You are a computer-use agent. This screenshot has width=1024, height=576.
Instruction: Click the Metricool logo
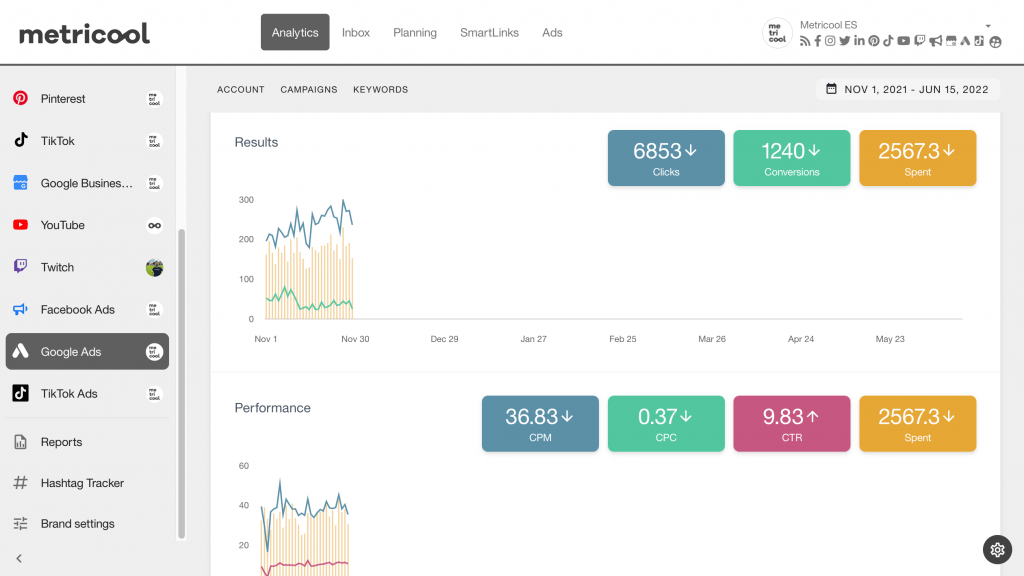[84, 33]
